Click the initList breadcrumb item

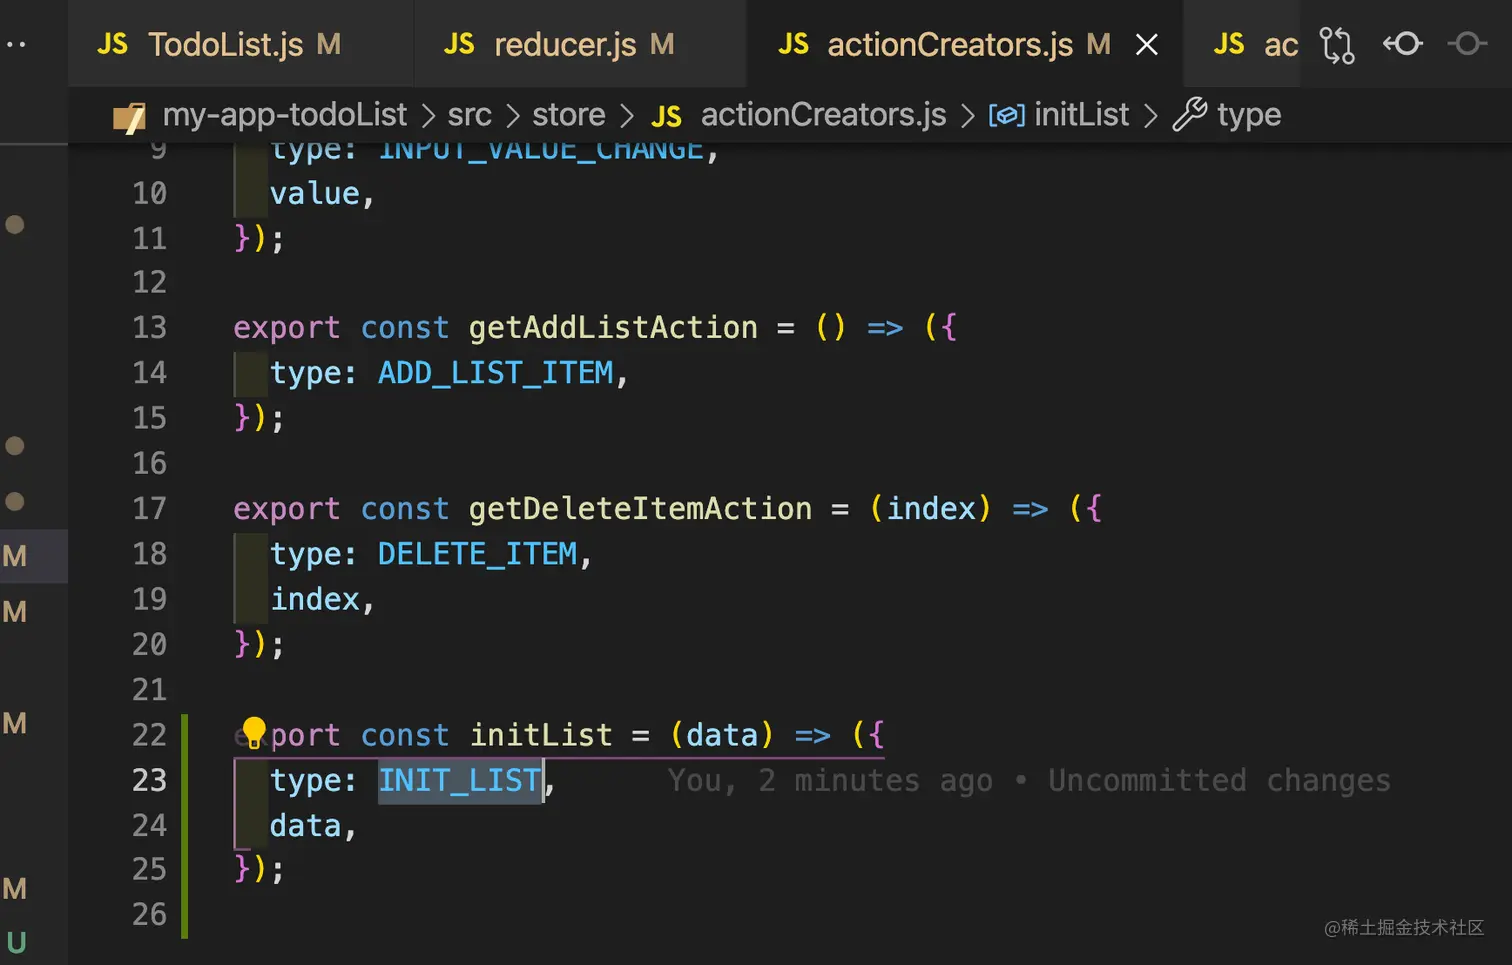point(1081,115)
